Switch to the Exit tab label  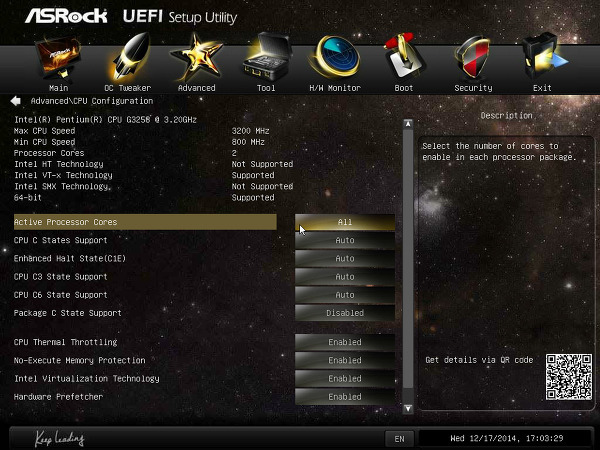[x=542, y=88]
